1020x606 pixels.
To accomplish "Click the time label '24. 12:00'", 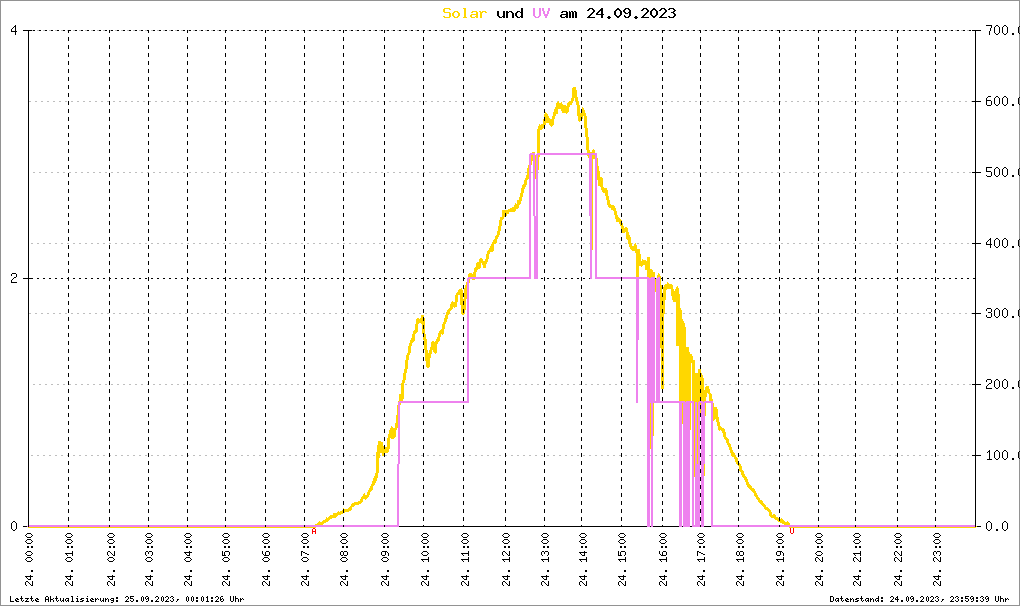I will [506, 560].
